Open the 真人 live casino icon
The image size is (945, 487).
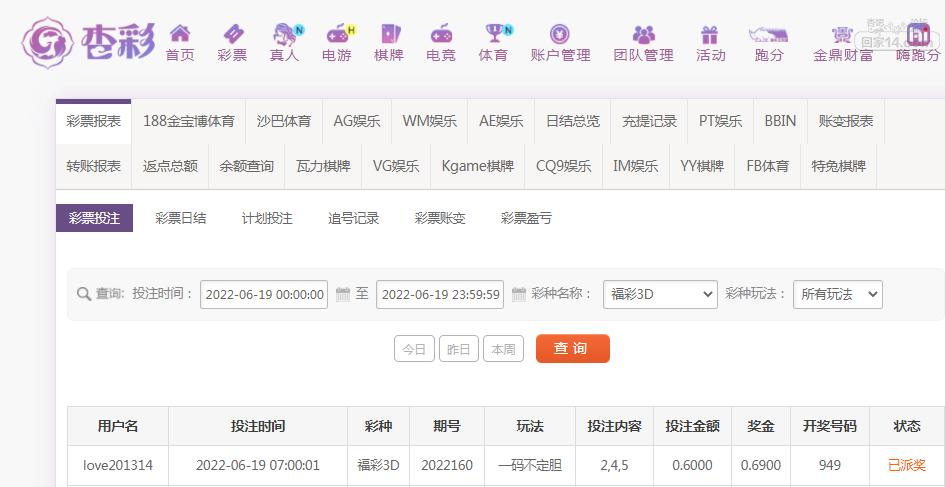285,35
